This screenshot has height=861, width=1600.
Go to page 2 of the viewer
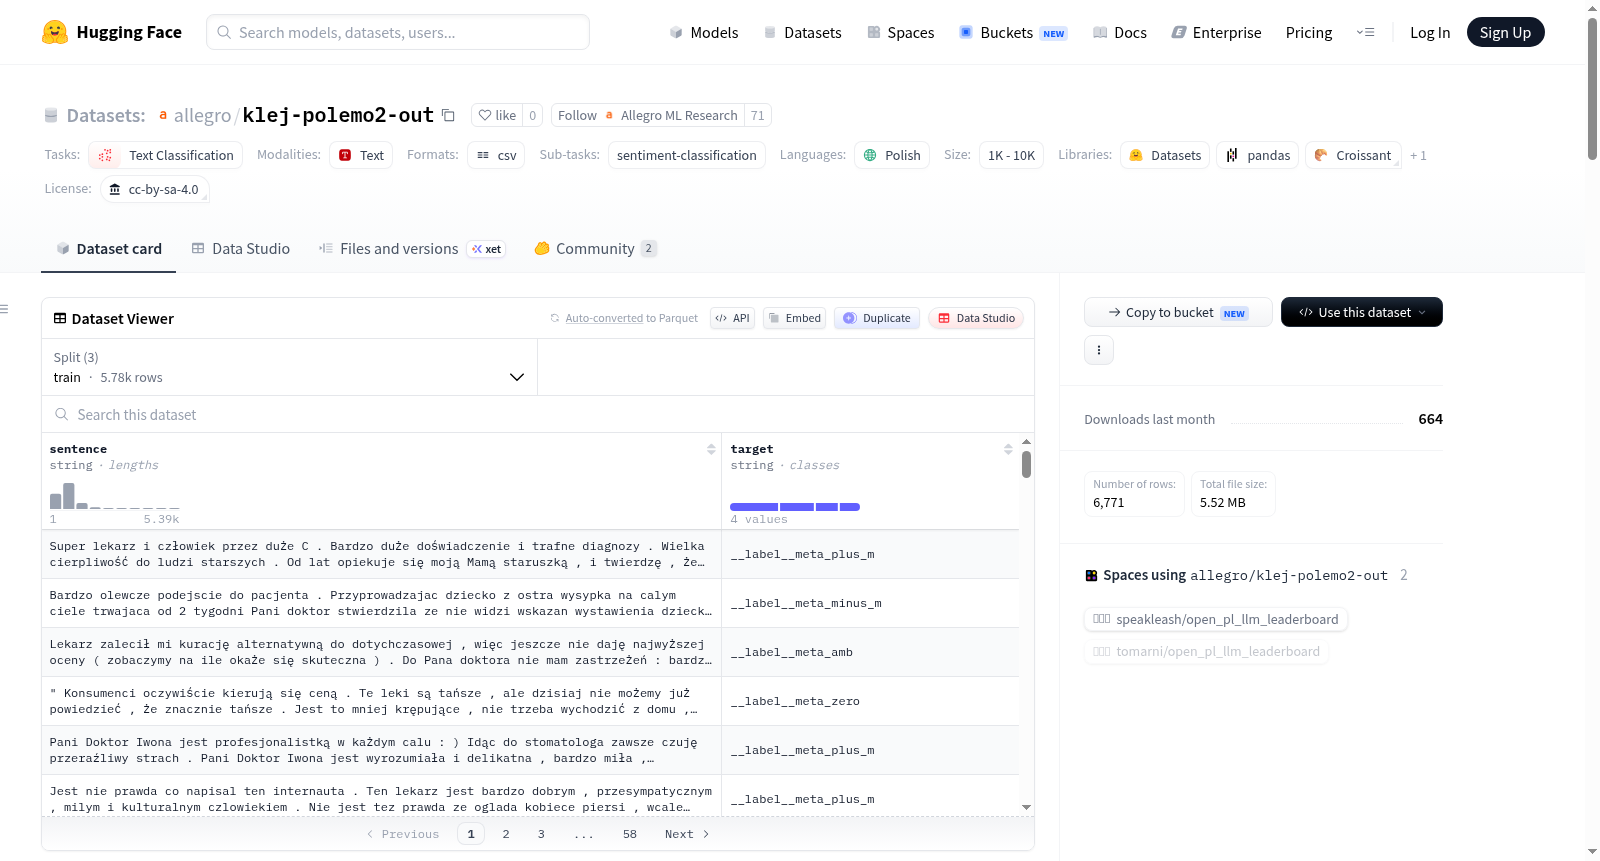(506, 834)
